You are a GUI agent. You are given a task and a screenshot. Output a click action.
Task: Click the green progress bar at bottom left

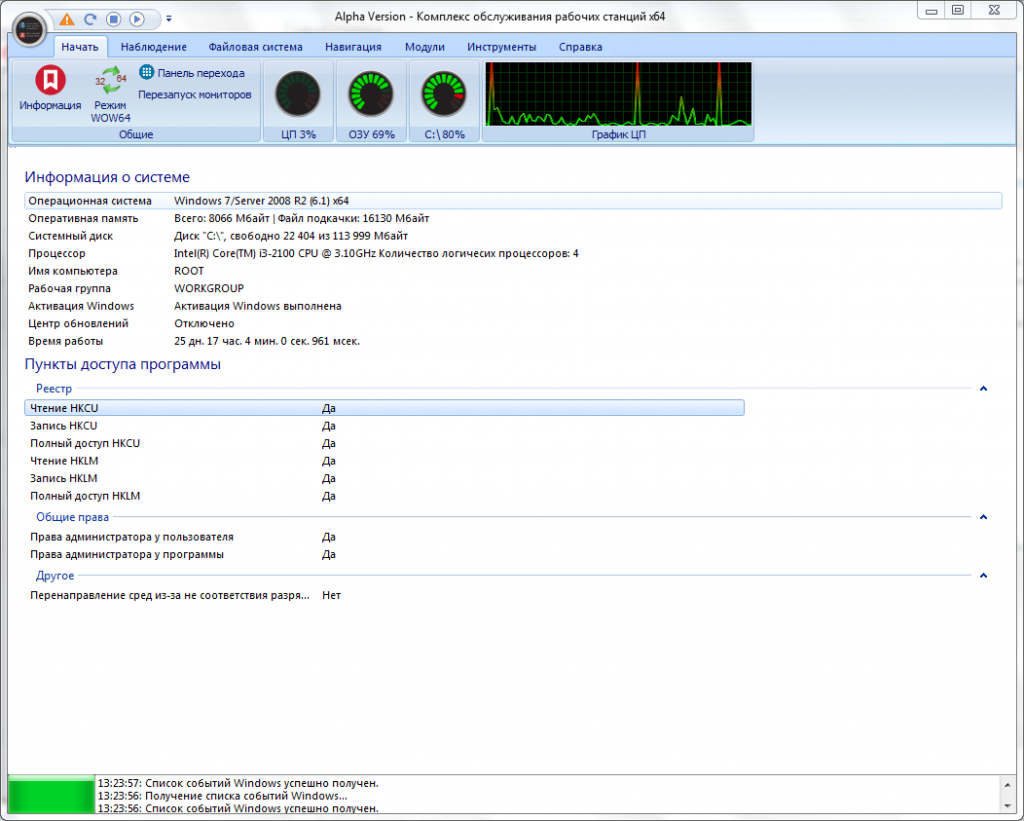point(50,793)
